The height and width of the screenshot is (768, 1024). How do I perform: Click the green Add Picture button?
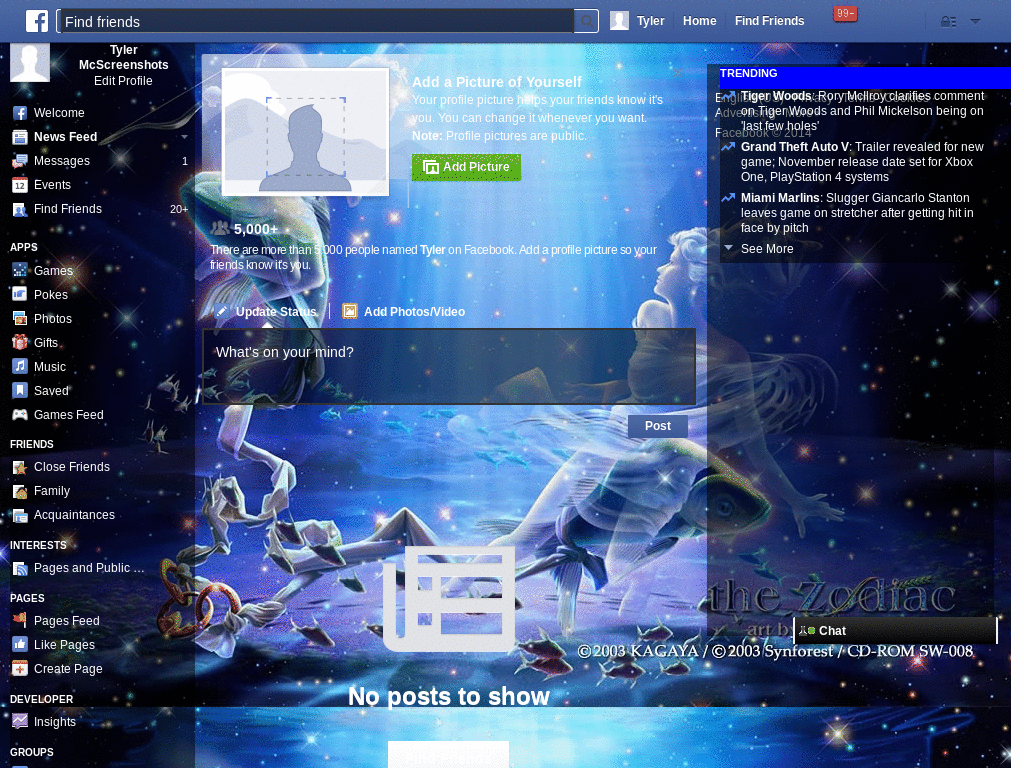(466, 167)
